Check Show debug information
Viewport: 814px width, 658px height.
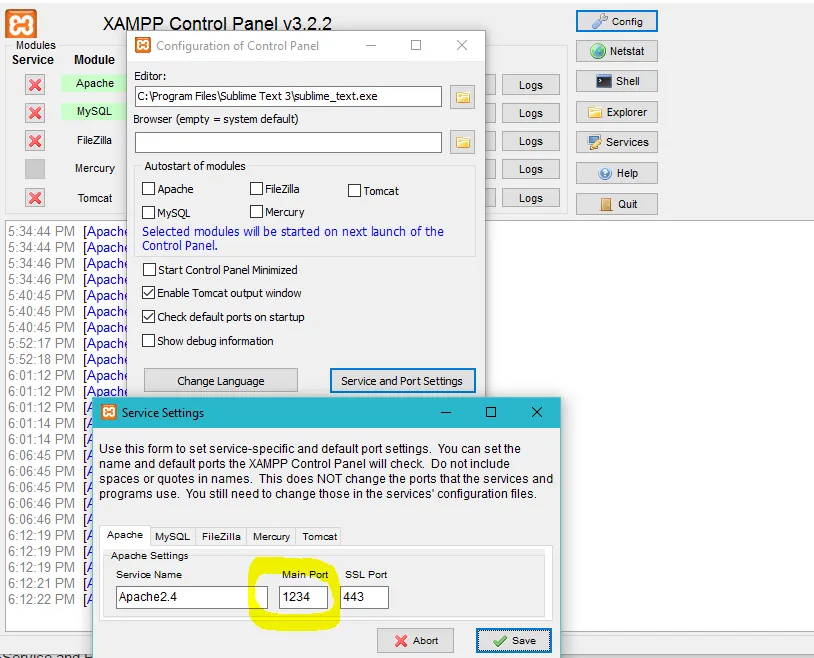[x=148, y=341]
